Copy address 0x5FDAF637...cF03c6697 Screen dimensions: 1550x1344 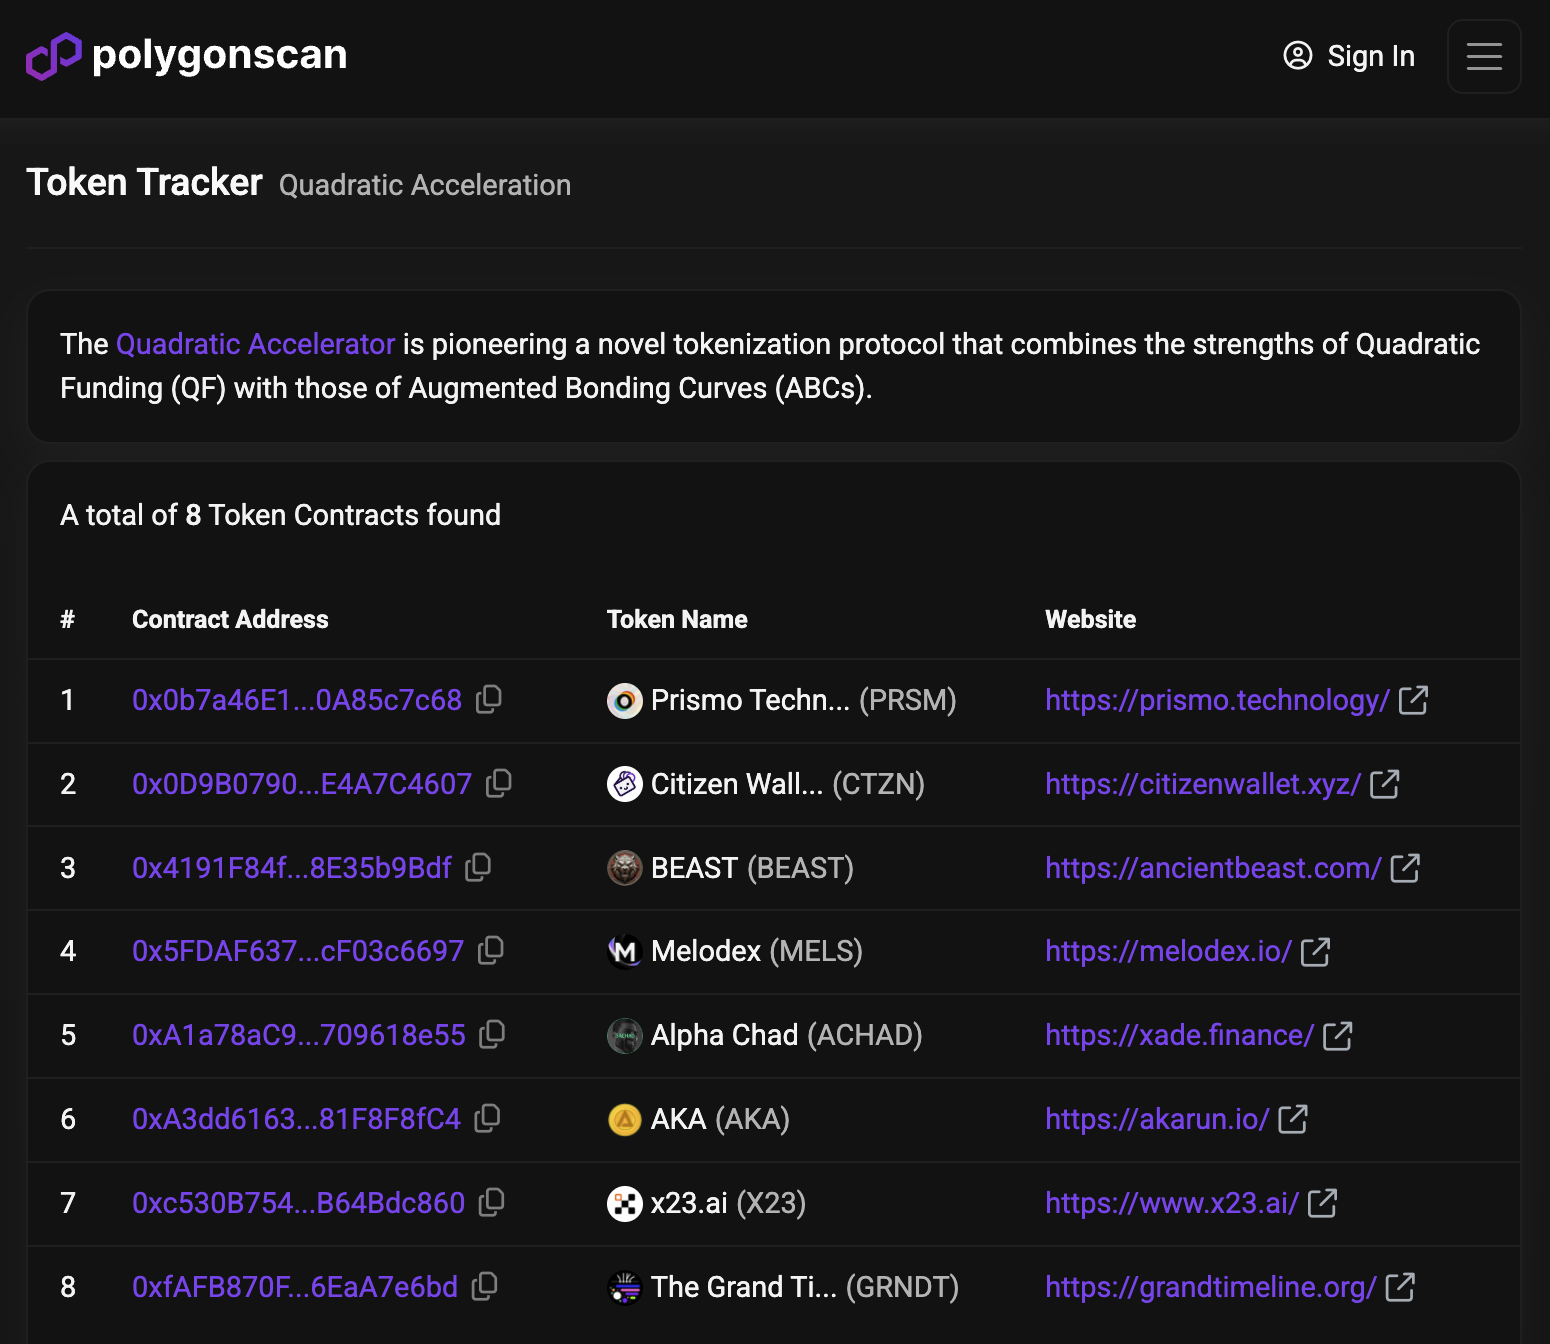[491, 951]
